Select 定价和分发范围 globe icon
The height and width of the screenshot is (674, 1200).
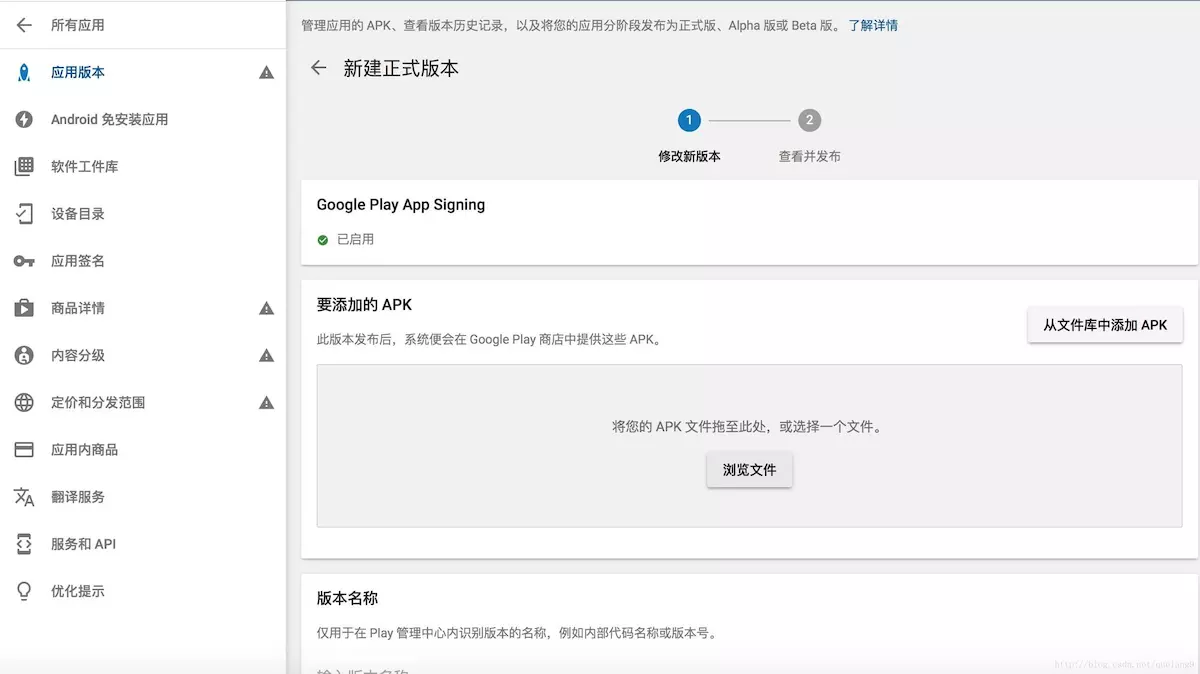pyautogui.click(x=22, y=402)
